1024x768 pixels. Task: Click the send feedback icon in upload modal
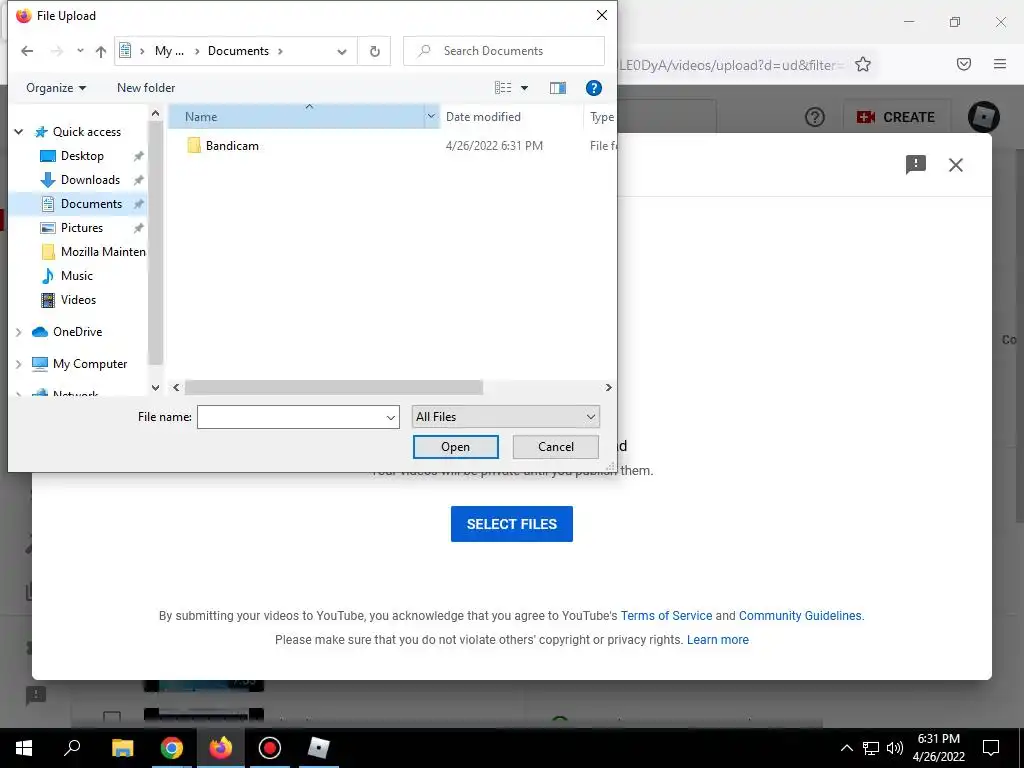[916, 165]
